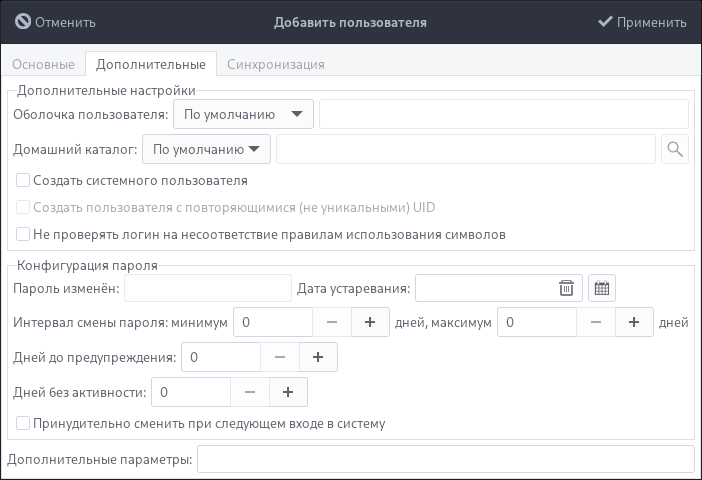Viewport: 702px width, 480px height.
Task: Open the calendar picker for expiration date
Action: coord(601,288)
